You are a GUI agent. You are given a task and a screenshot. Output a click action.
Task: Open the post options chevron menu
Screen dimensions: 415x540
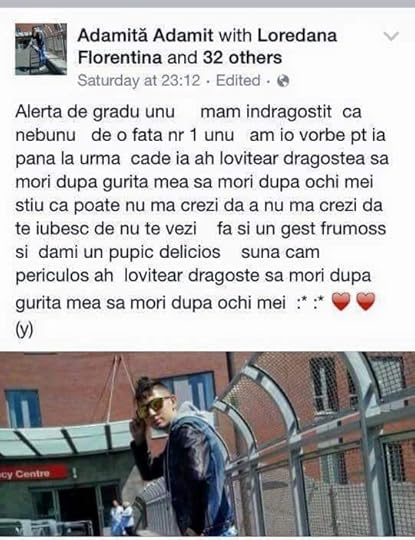(391, 36)
